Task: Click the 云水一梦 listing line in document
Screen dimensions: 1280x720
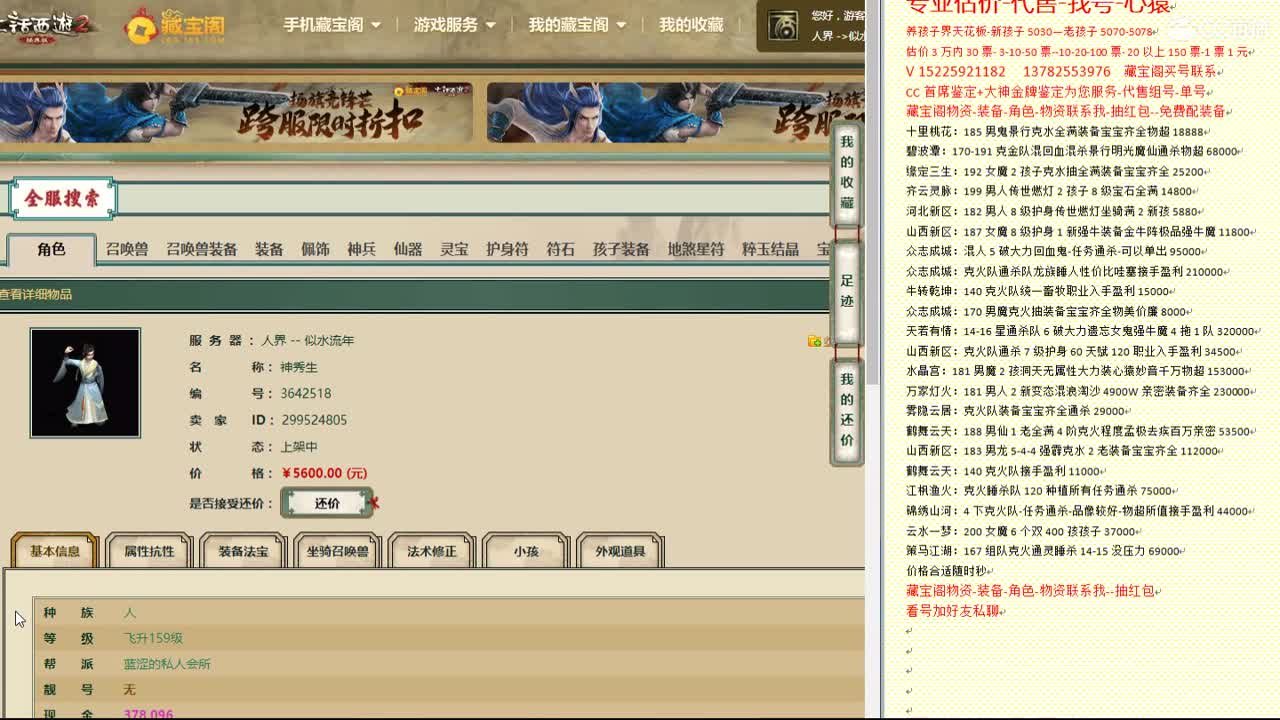Action: [x=1024, y=531]
